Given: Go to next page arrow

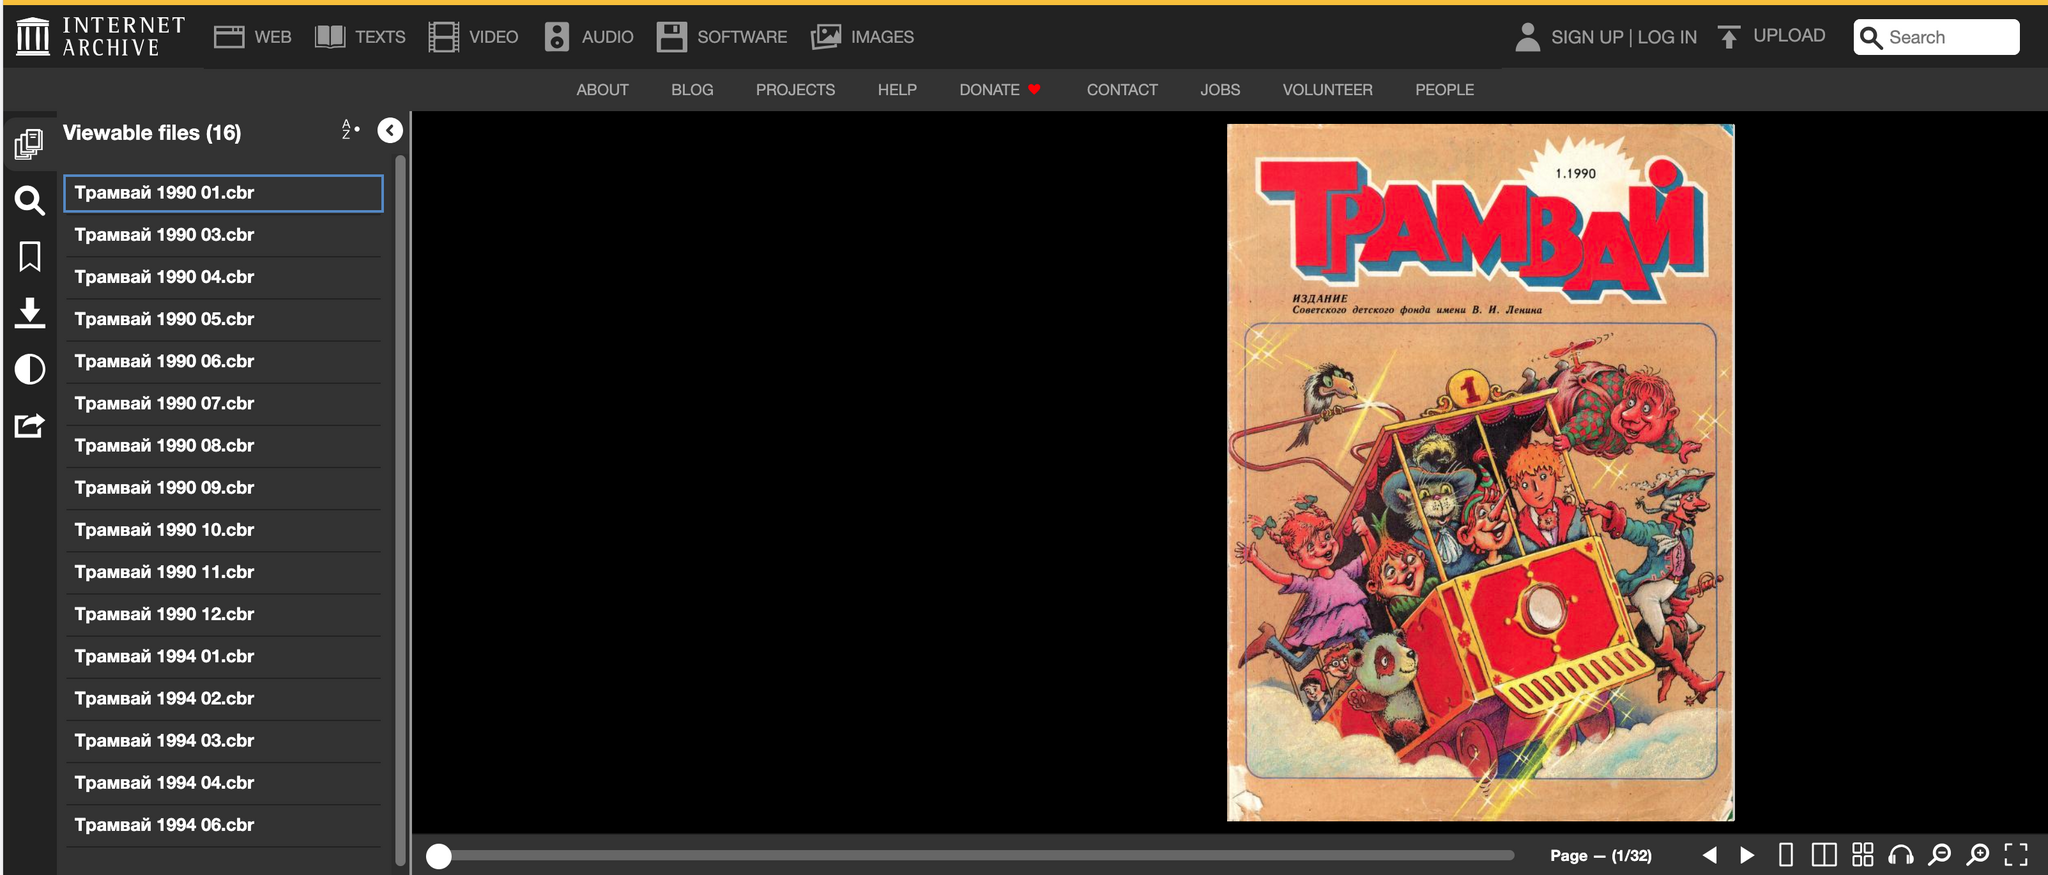Looking at the screenshot, I should (1747, 855).
